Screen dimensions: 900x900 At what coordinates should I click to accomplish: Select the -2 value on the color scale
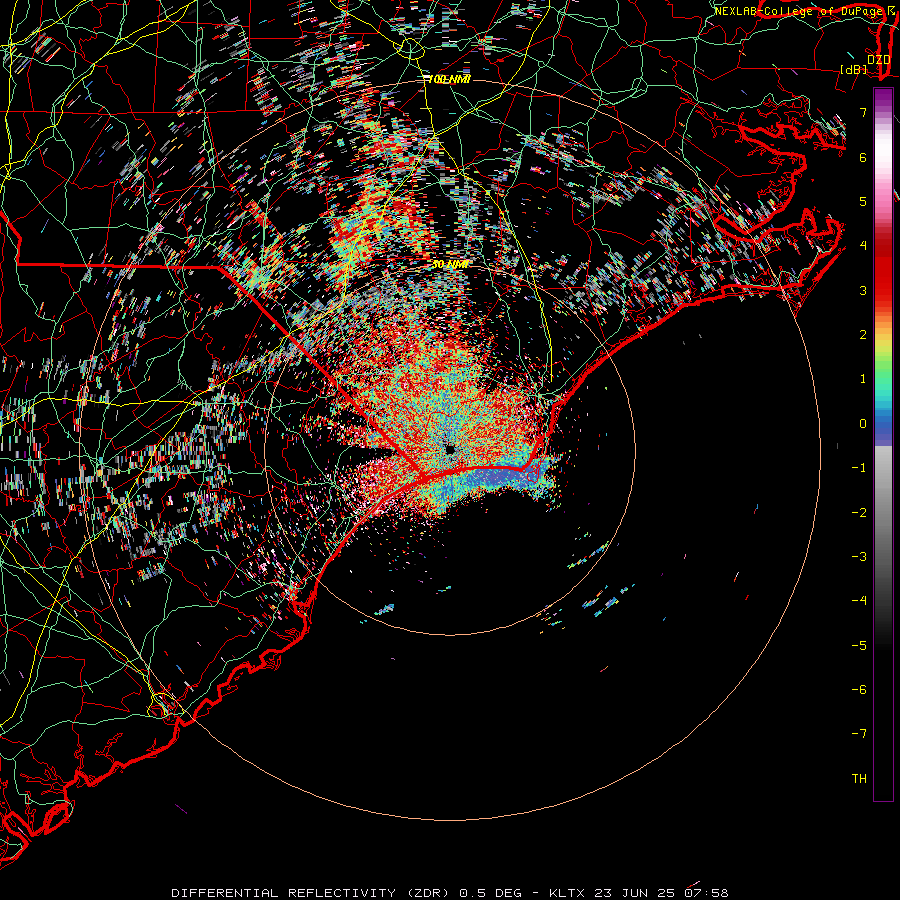tap(859, 512)
